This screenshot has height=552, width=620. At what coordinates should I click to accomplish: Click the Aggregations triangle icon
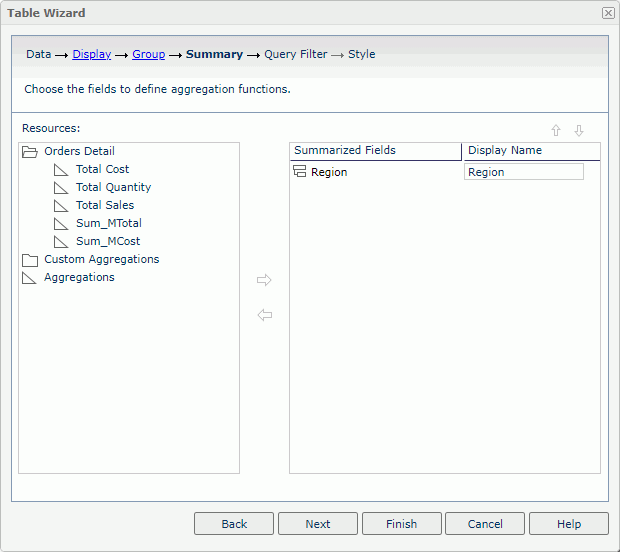point(29,278)
